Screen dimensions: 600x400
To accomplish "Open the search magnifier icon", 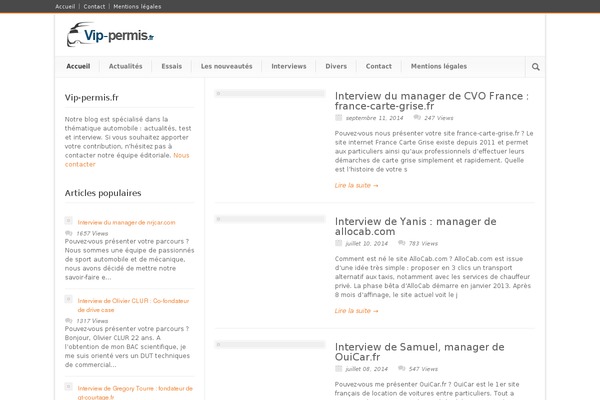I will [x=535, y=67].
